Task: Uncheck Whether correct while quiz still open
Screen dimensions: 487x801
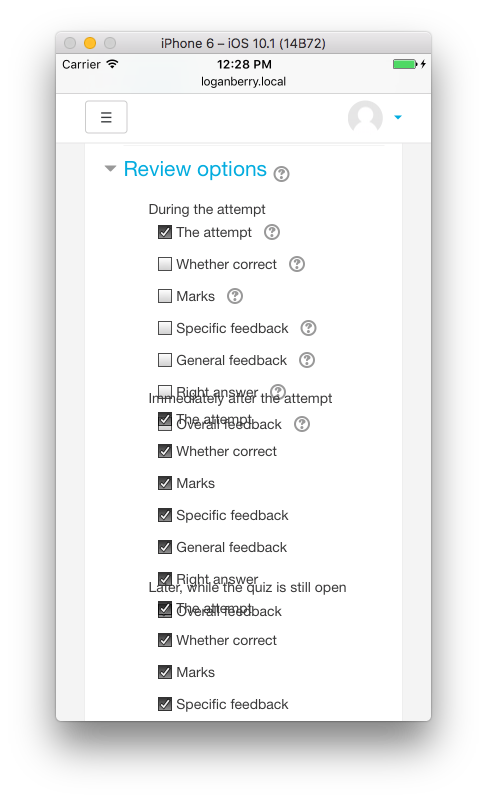Action: click(x=165, y=640)
